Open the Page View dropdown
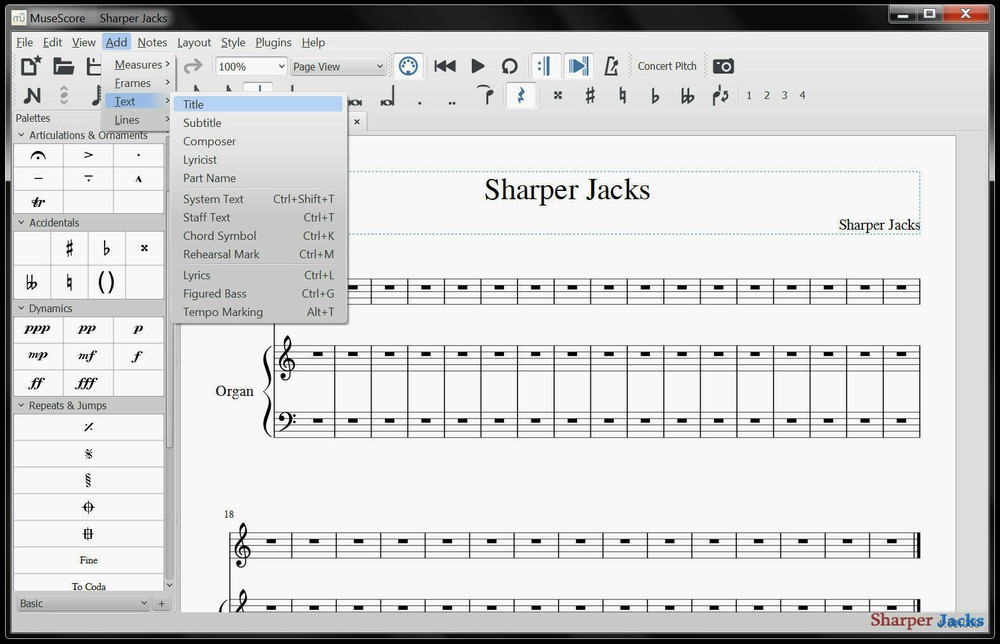The image size is (1000, 644). click(335, 66)
